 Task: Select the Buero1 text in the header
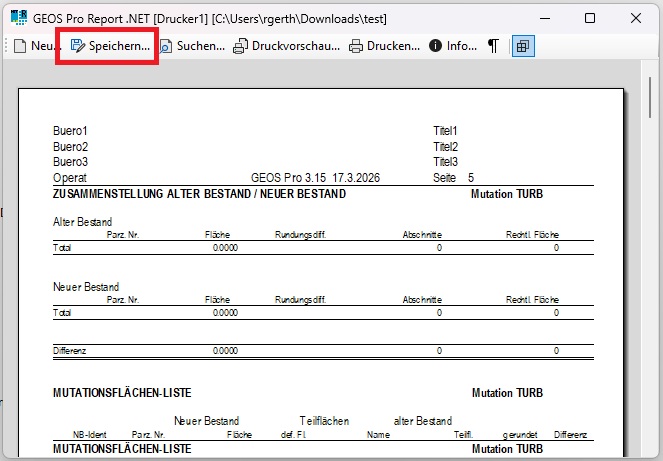tap(70, 131)
